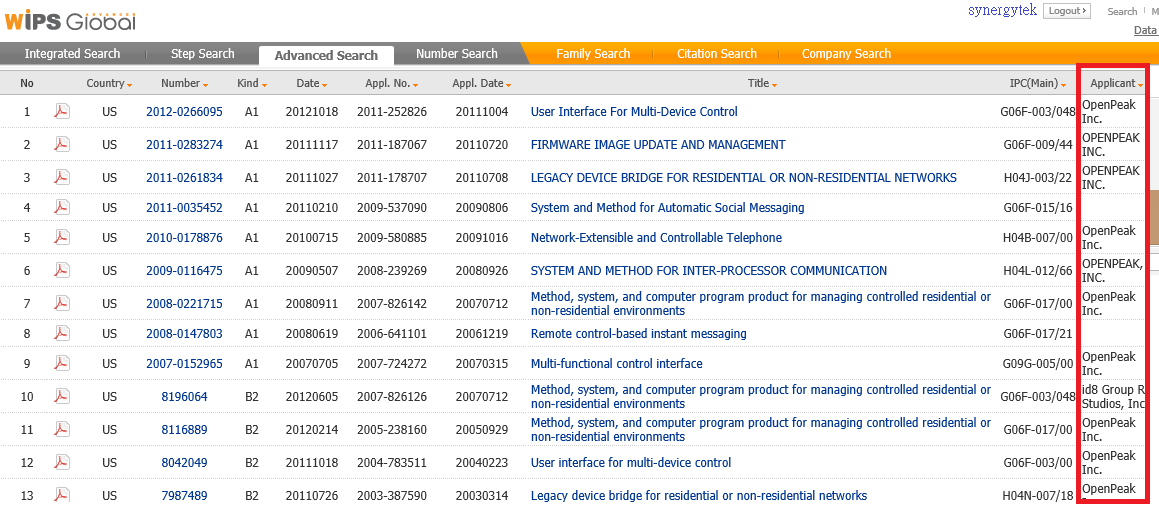
Task: Open PDF icon for patent 2011-0283274
Action: pyautogui.click(x=62, y=145)
